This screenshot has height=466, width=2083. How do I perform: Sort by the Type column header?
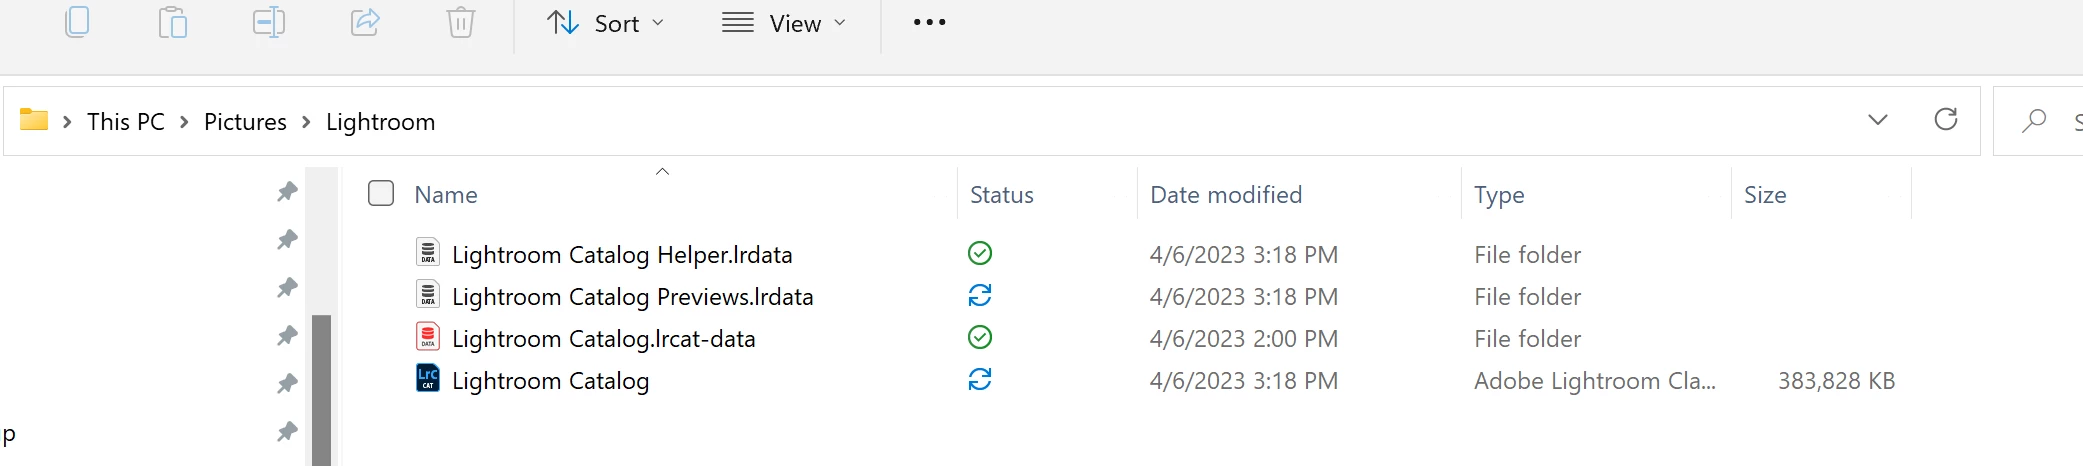(x=1499, y=195)
